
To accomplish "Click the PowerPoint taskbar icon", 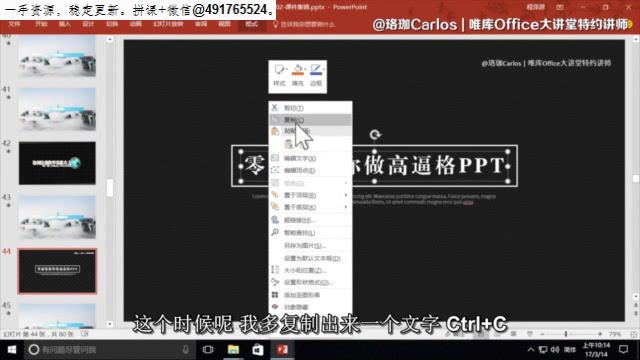I will [x=282, y=350].
